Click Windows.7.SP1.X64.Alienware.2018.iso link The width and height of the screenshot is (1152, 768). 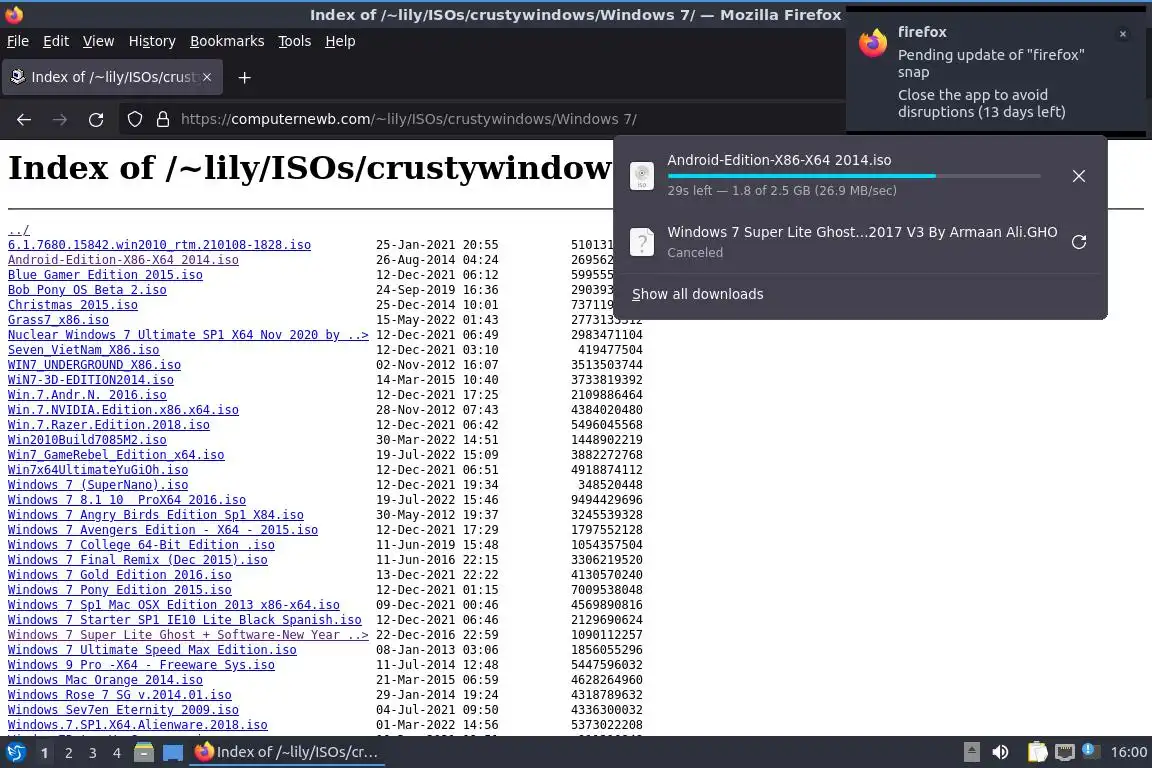137,725
